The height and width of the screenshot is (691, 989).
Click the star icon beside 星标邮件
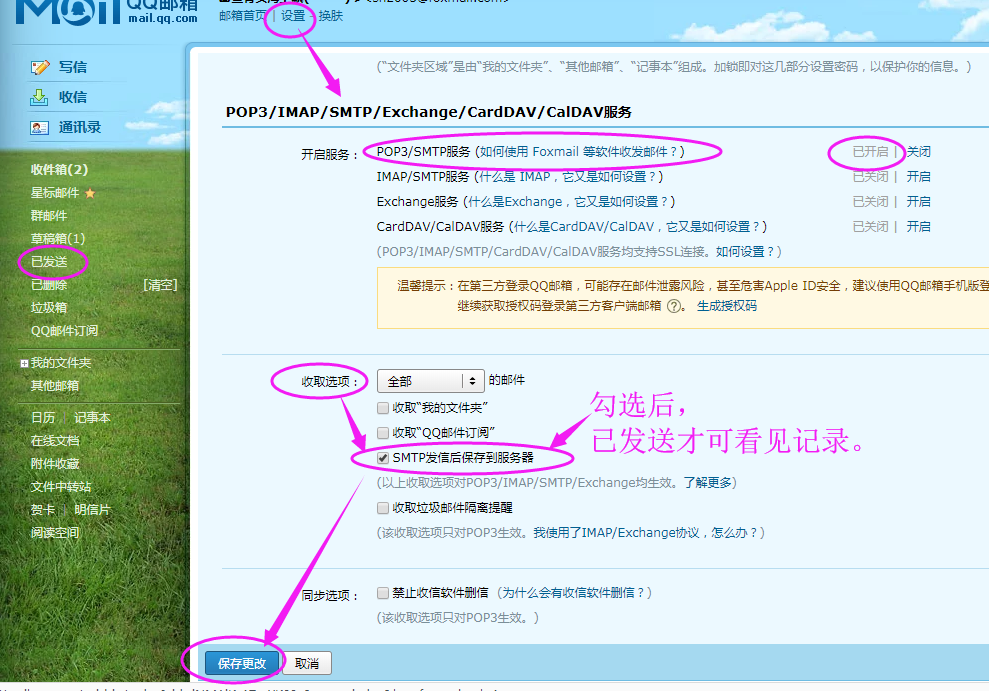tap(90, 193)
